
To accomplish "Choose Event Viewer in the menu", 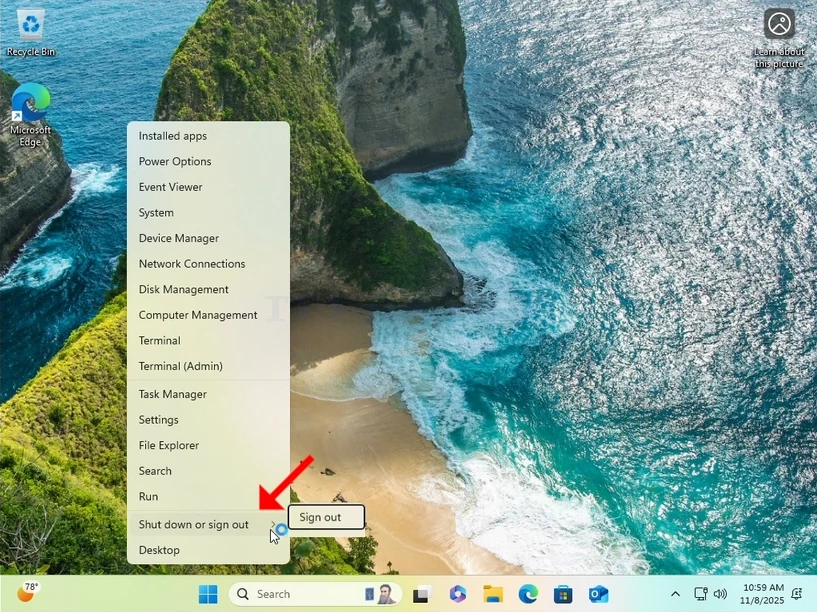I will pos(208,187).
